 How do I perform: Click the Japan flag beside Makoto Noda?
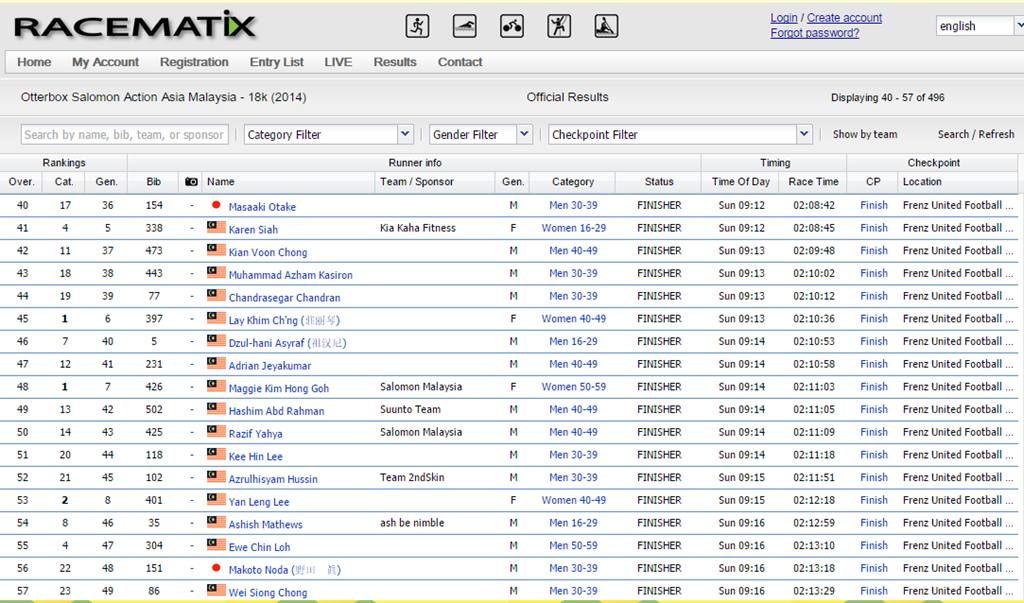pos(216,568)
